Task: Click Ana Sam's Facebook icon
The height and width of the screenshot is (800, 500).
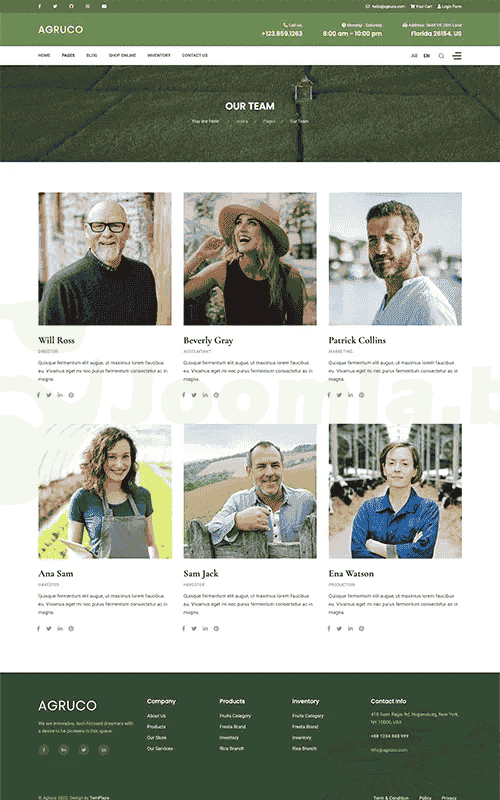Action: [x=39, y=629]
